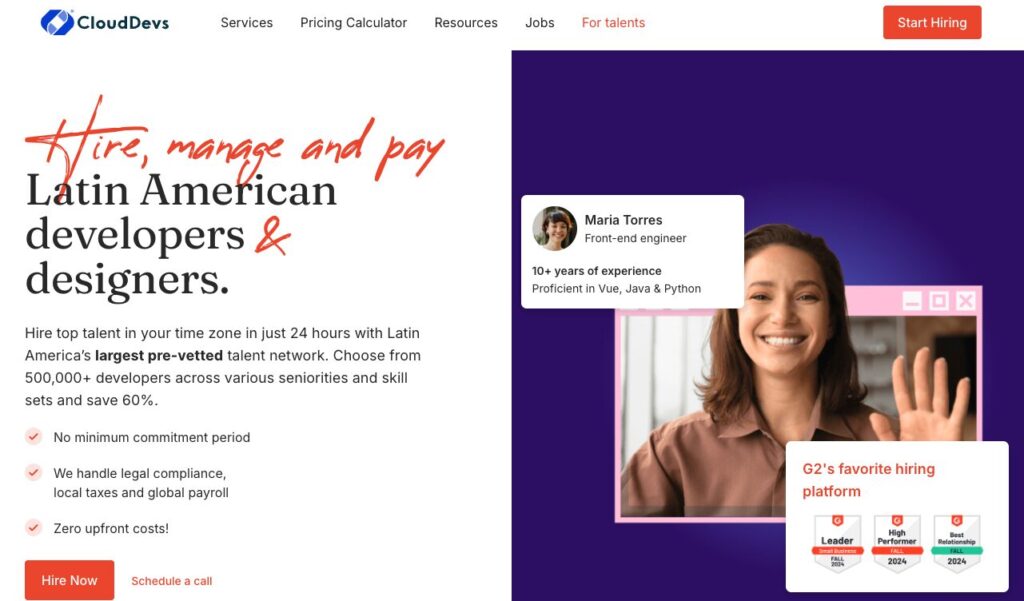Click the maximize square icon on pink window

(939, 301)
